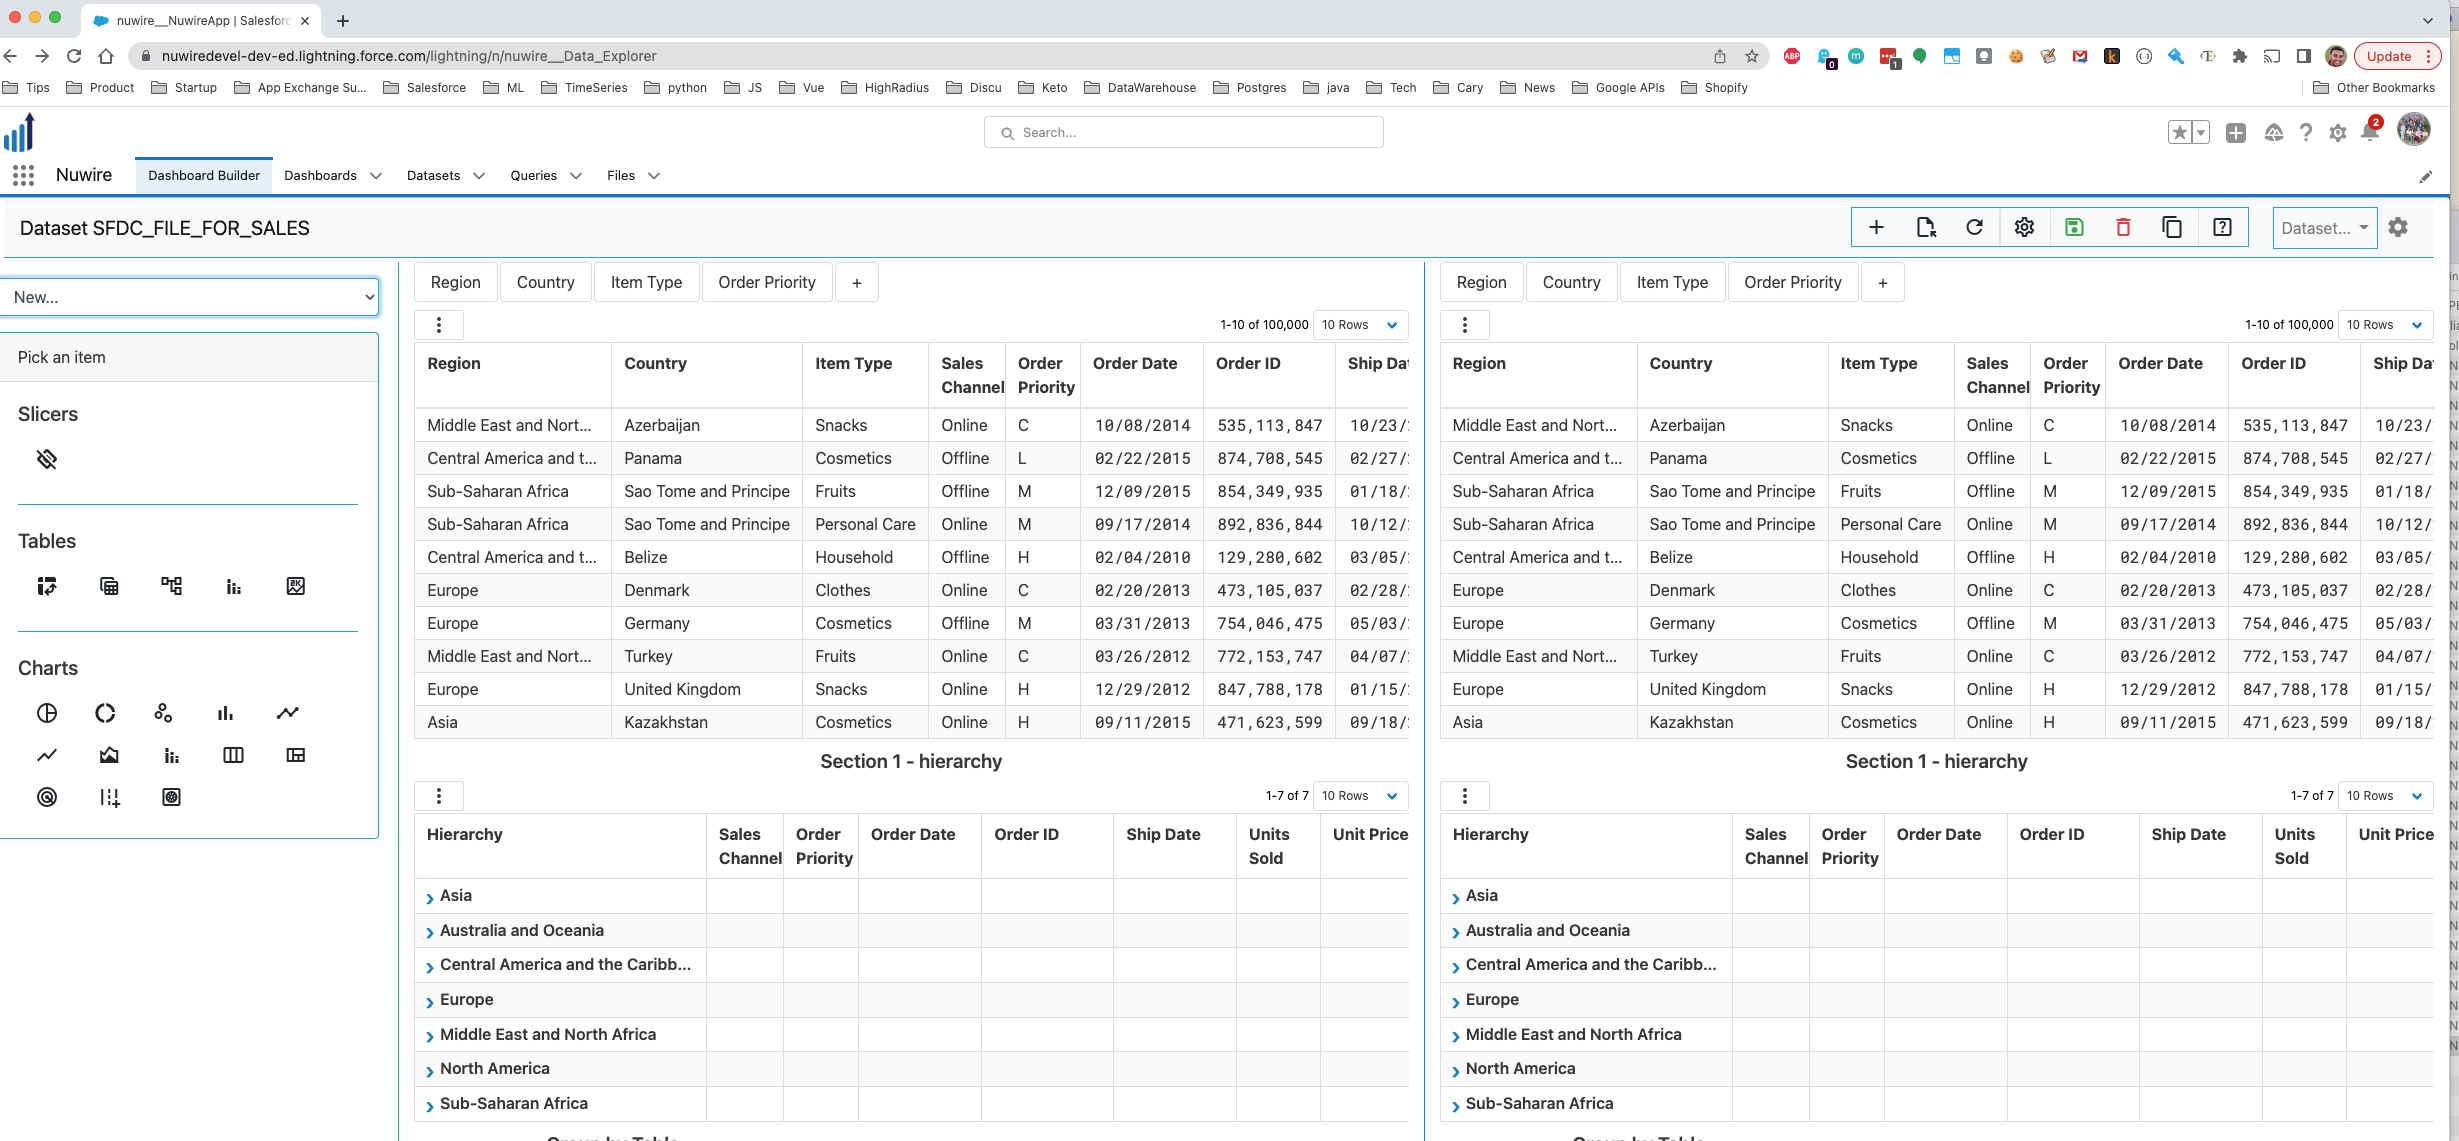
Task: Add a bar chart in Charts
Action: pyautogui.click(x=226, y=713)
